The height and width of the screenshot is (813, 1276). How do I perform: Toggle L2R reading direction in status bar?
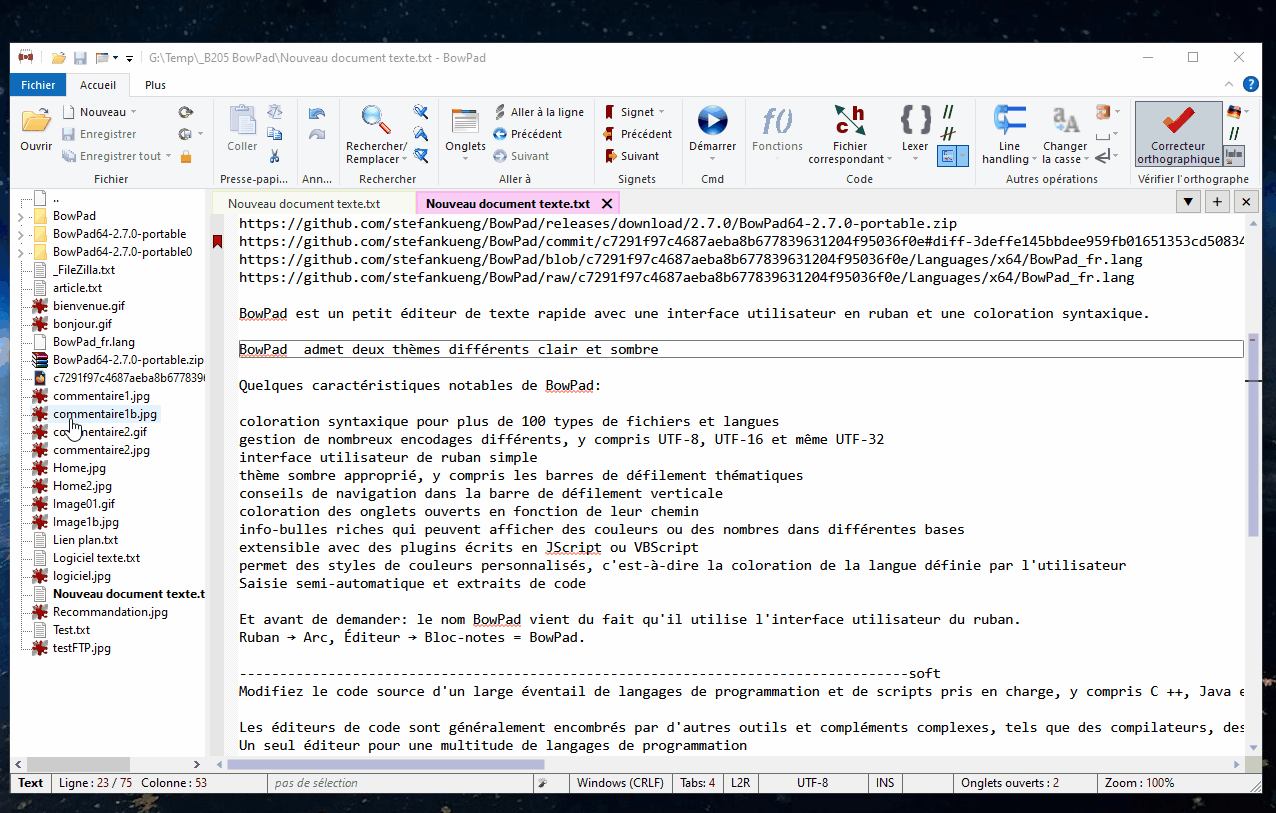[741, 783]
